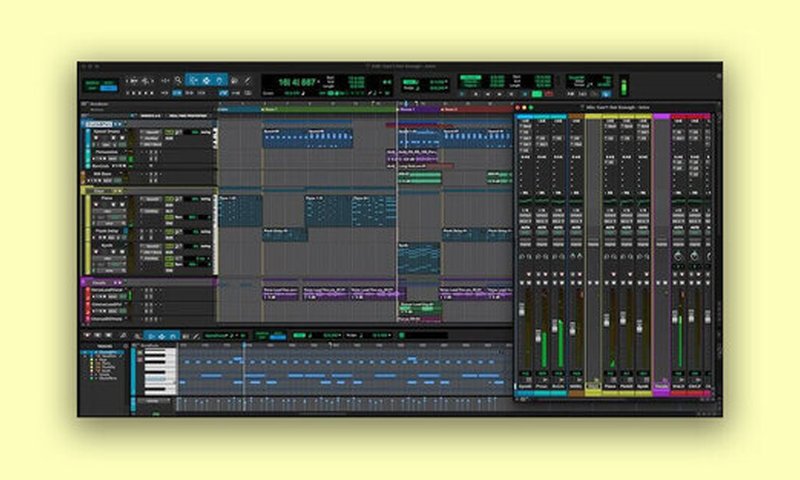Click the Piano track name button

(108, 198)
